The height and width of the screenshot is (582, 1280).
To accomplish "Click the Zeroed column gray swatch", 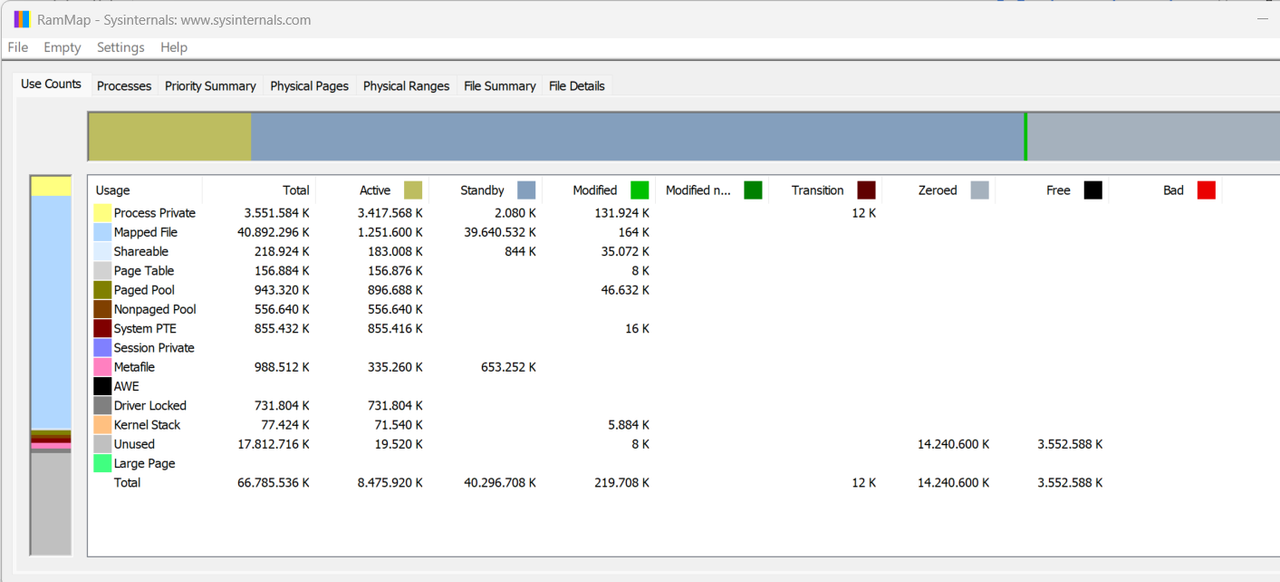I will (x=980, y=190).
